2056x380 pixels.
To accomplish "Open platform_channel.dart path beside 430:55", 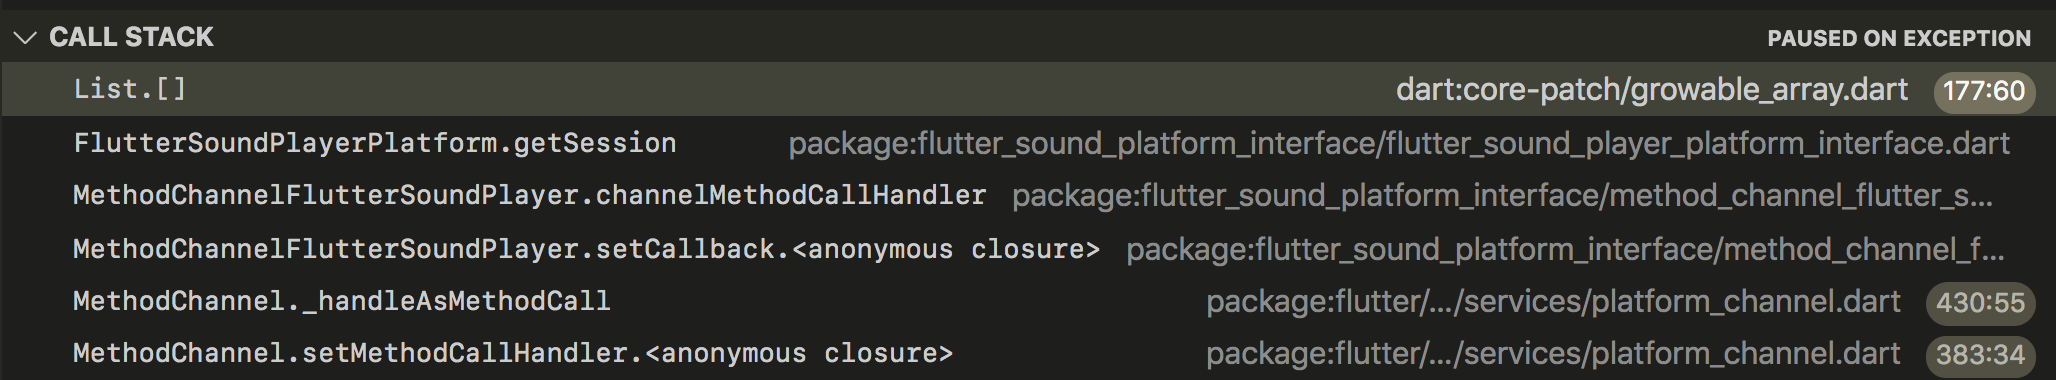I will [x=1553, y=302].
